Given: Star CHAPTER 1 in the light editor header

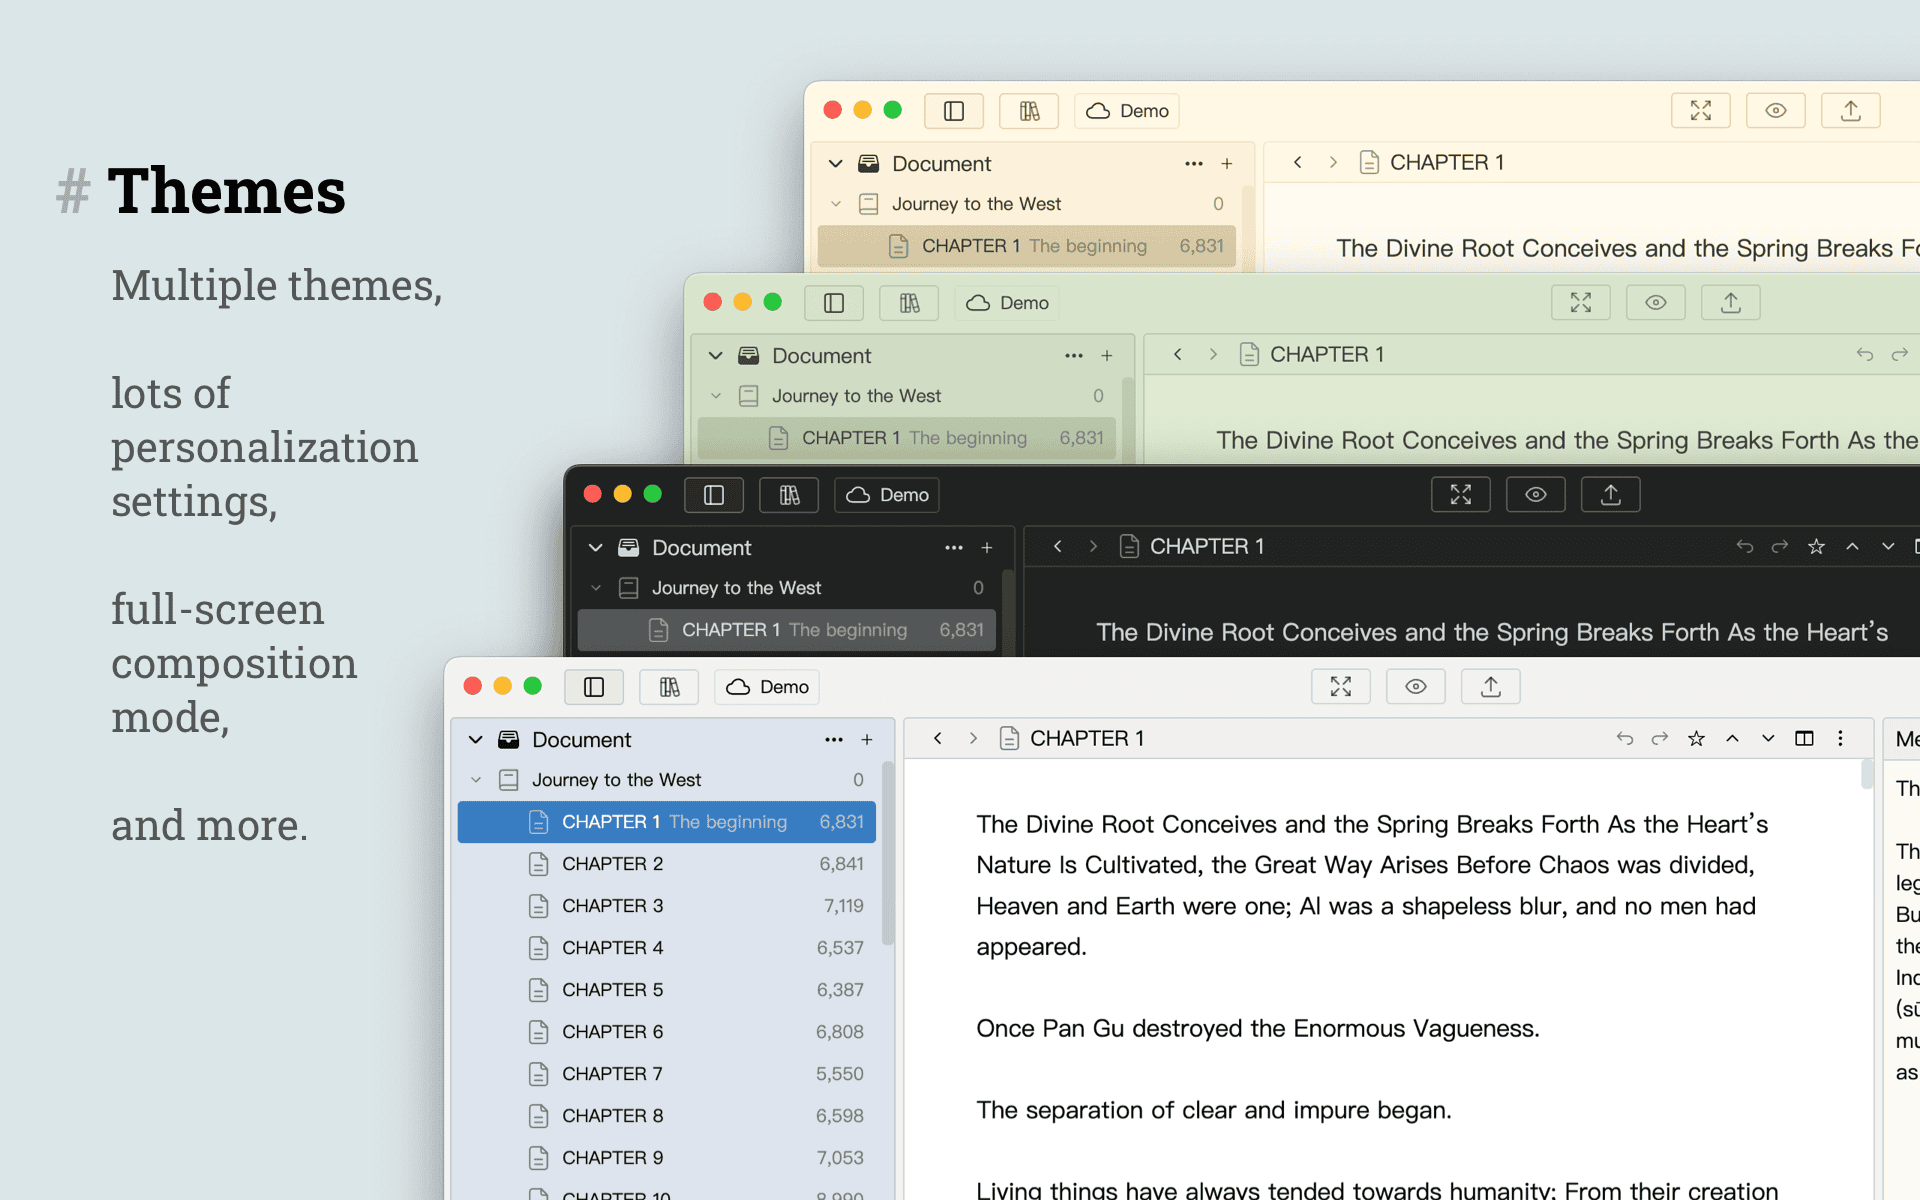Looking at the screenshot, I should coord(1696,739).
